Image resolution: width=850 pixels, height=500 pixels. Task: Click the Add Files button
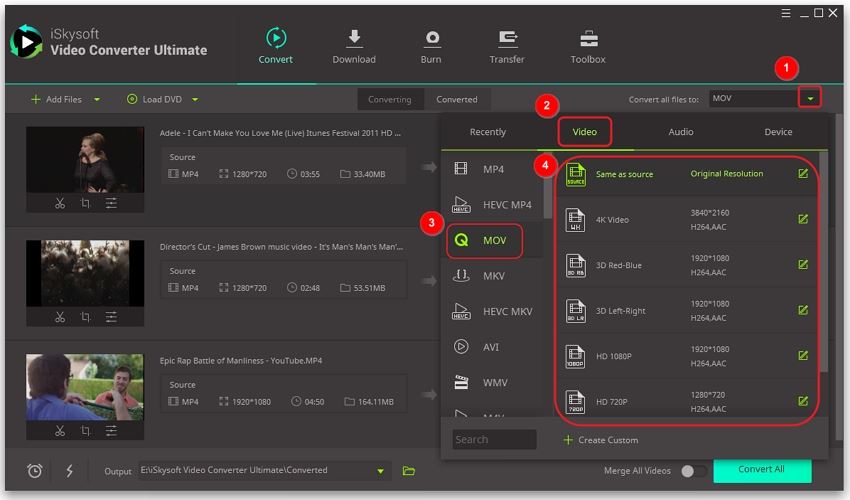point(56,99)
